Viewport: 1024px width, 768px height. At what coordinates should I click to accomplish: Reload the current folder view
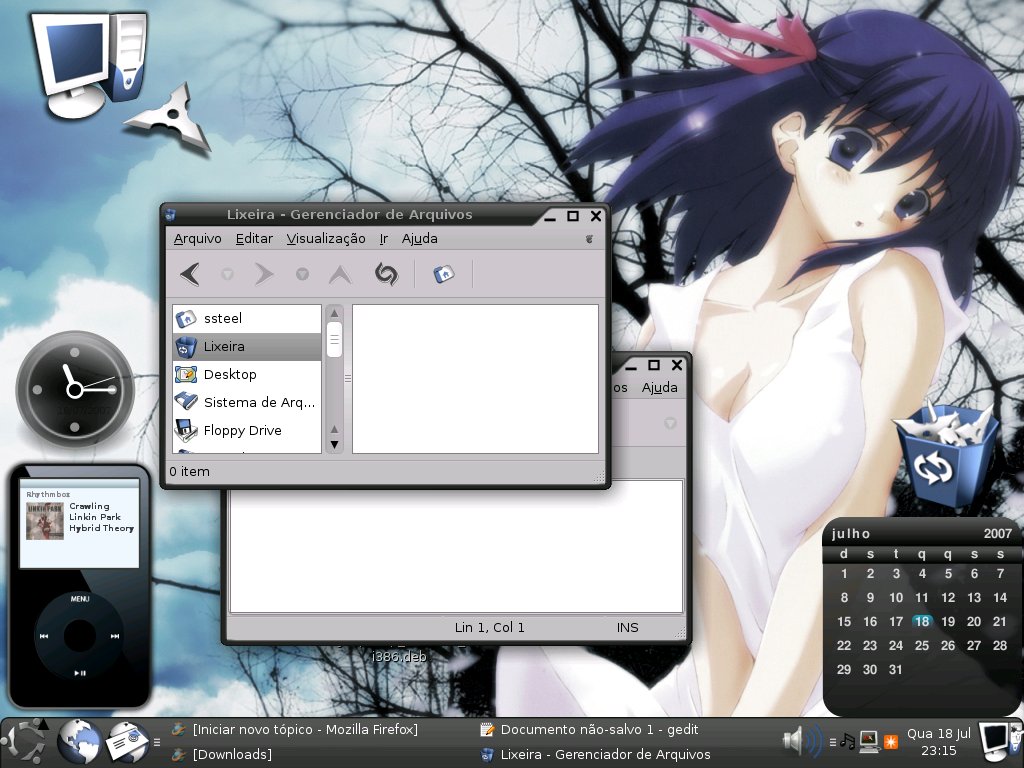(x=386, y=274)
